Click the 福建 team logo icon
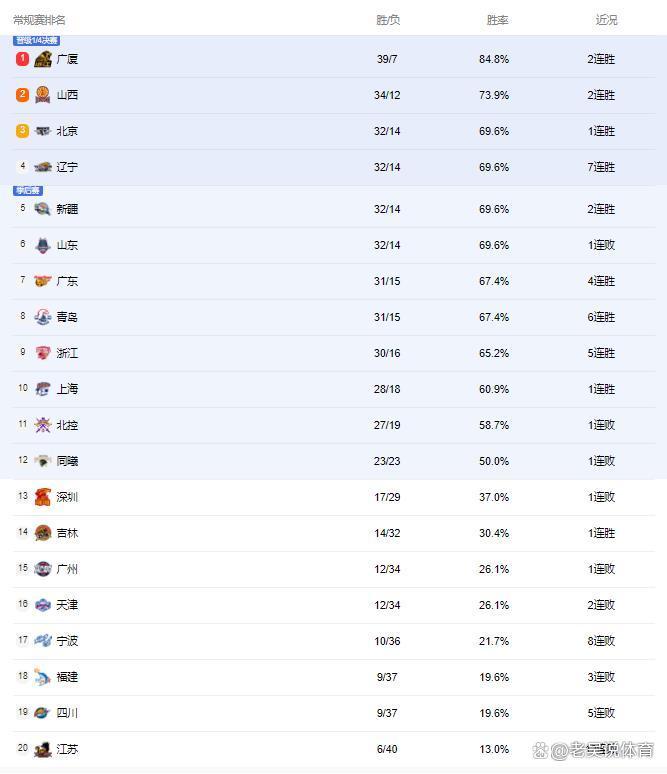The width and height of the screenshot is (667, 774). click(x=43, y=677)
